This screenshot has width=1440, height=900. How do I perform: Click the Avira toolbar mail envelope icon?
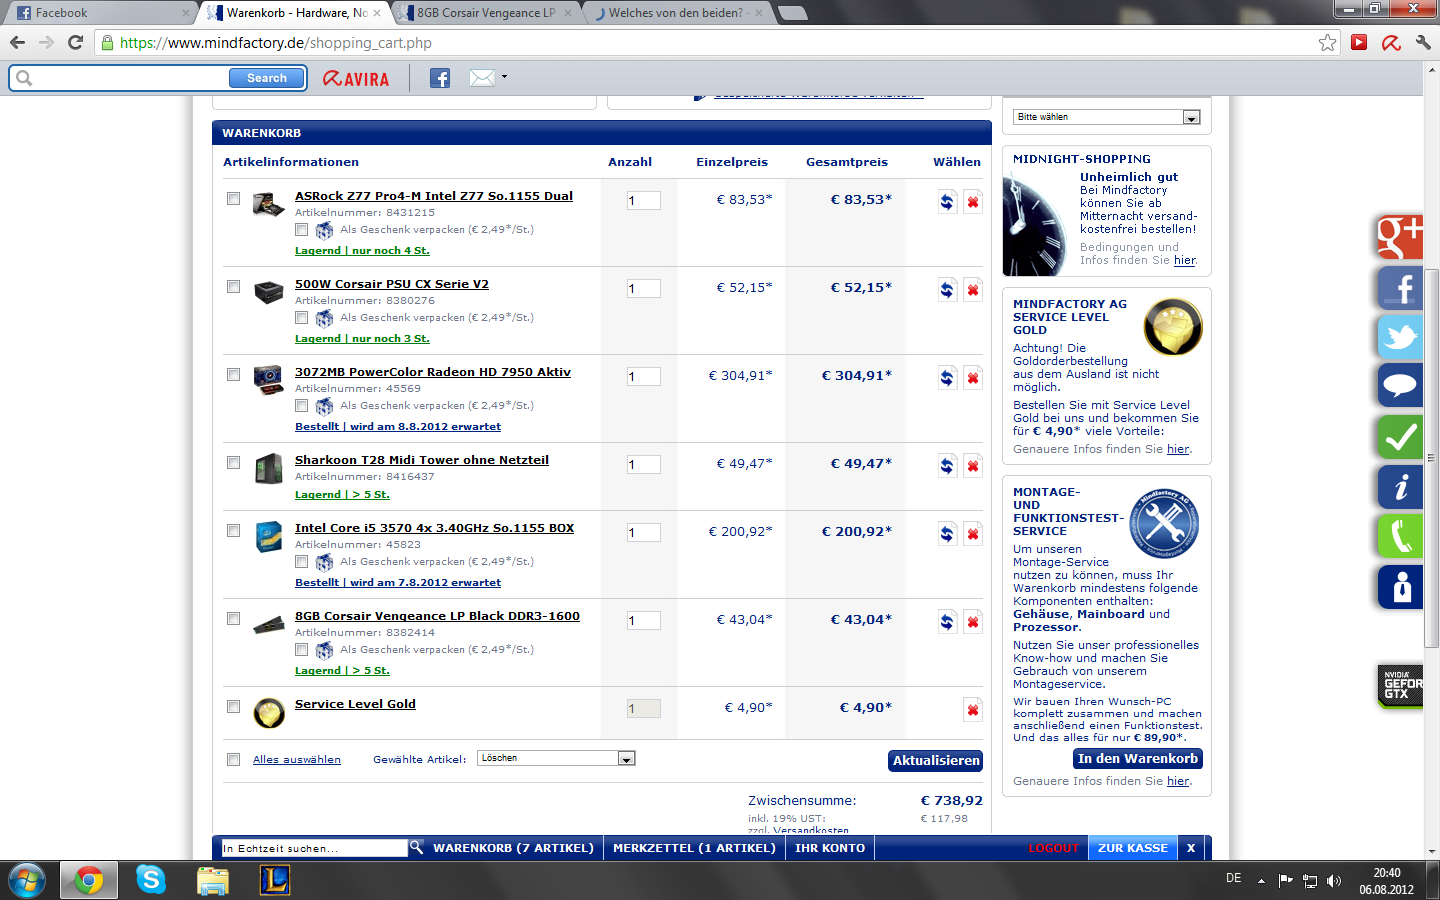pos(482,78)
